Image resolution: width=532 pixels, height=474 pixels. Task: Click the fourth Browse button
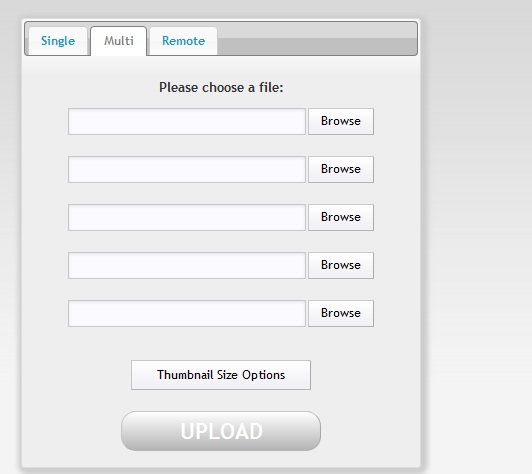click(341, 265)
